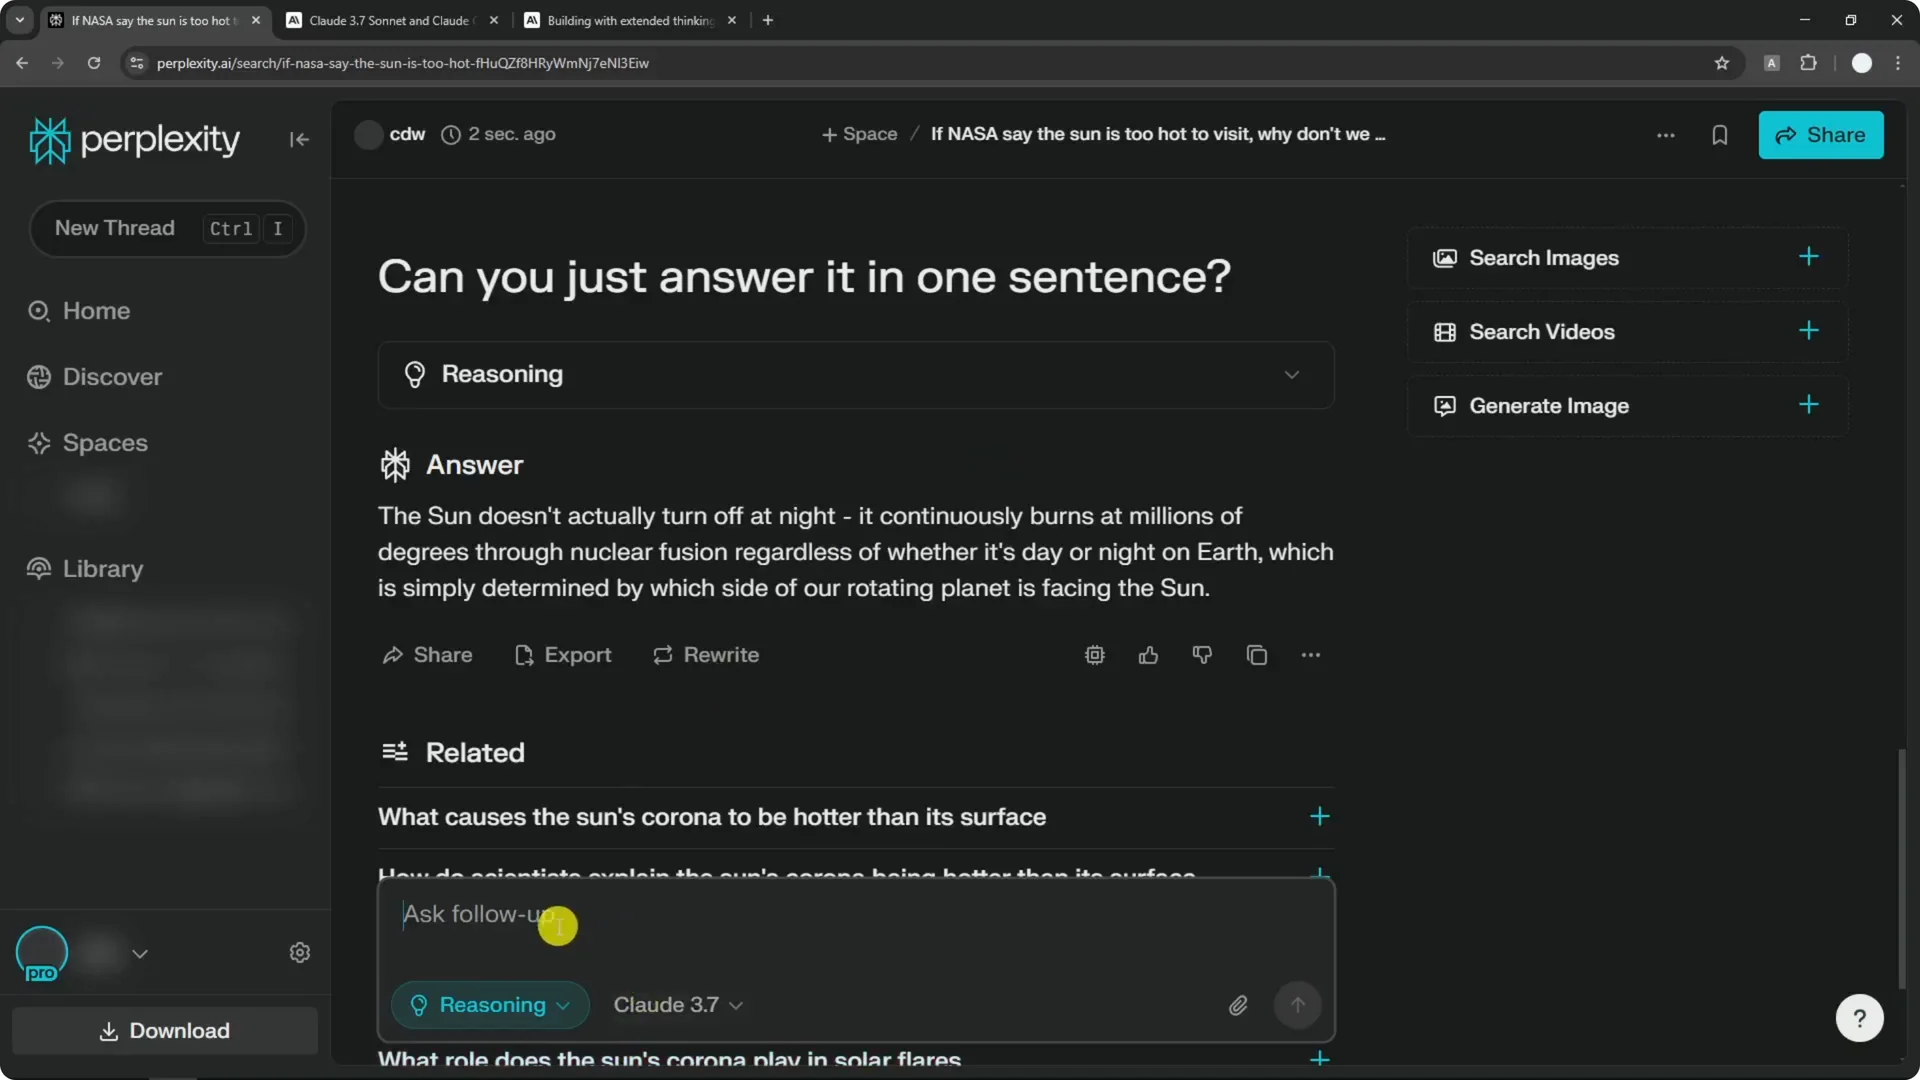Viewport: 1920px width, 1080px height.
Task: Click the teal Share button
Action: click(1820, 135)
